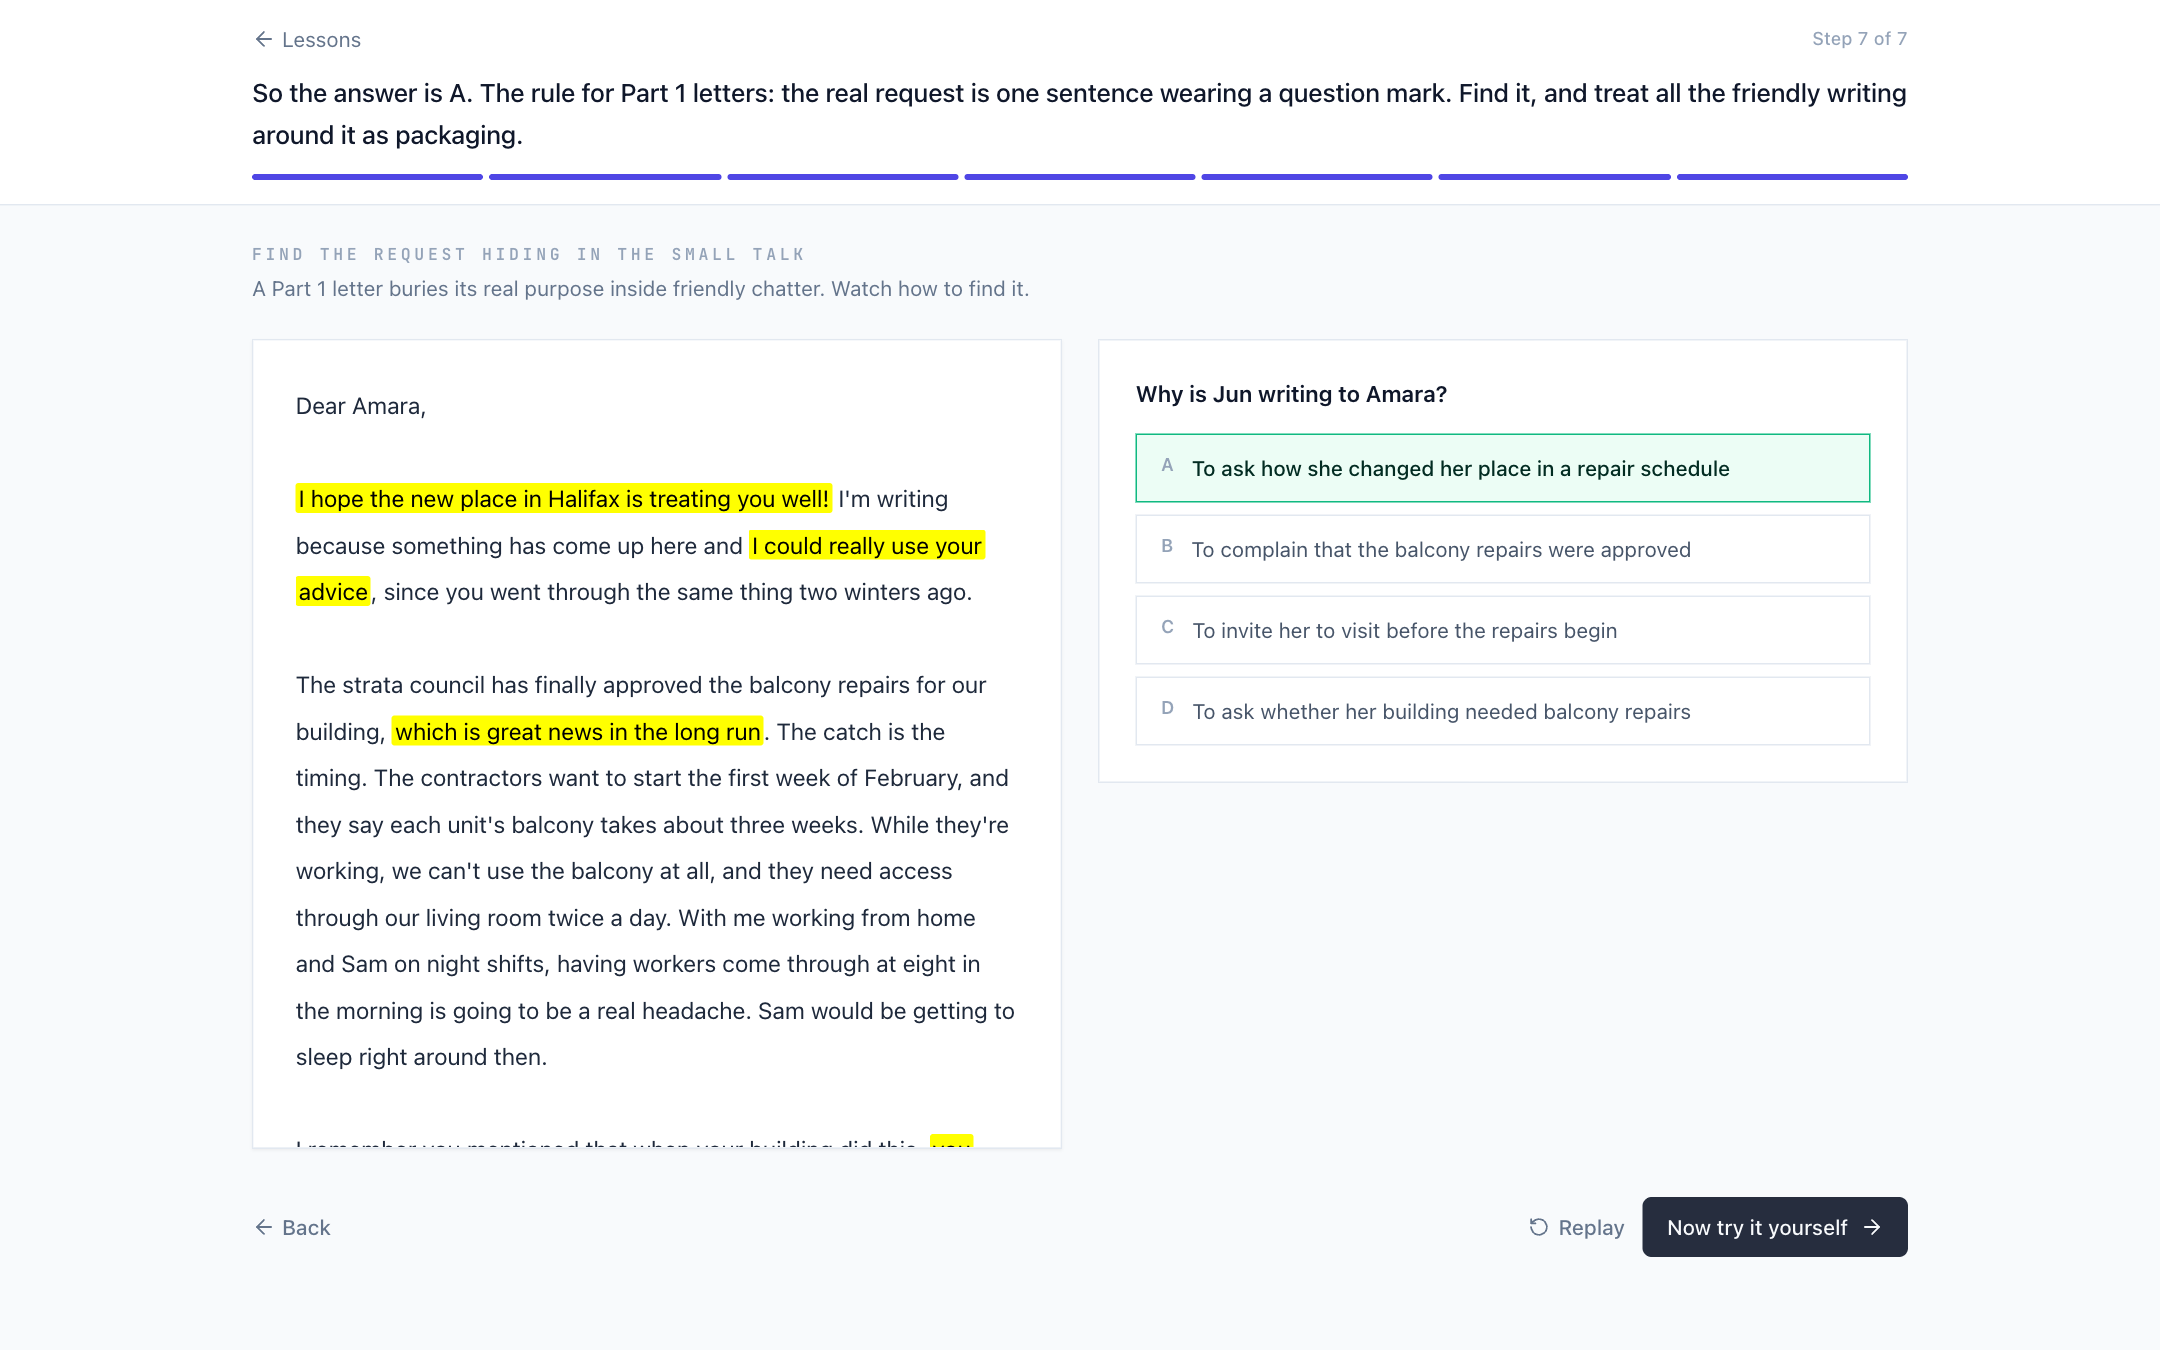Click the back arrow icon at bottom left
The height and width of the screenshot is (1350, 2160).
click(x=263, y=1227)
